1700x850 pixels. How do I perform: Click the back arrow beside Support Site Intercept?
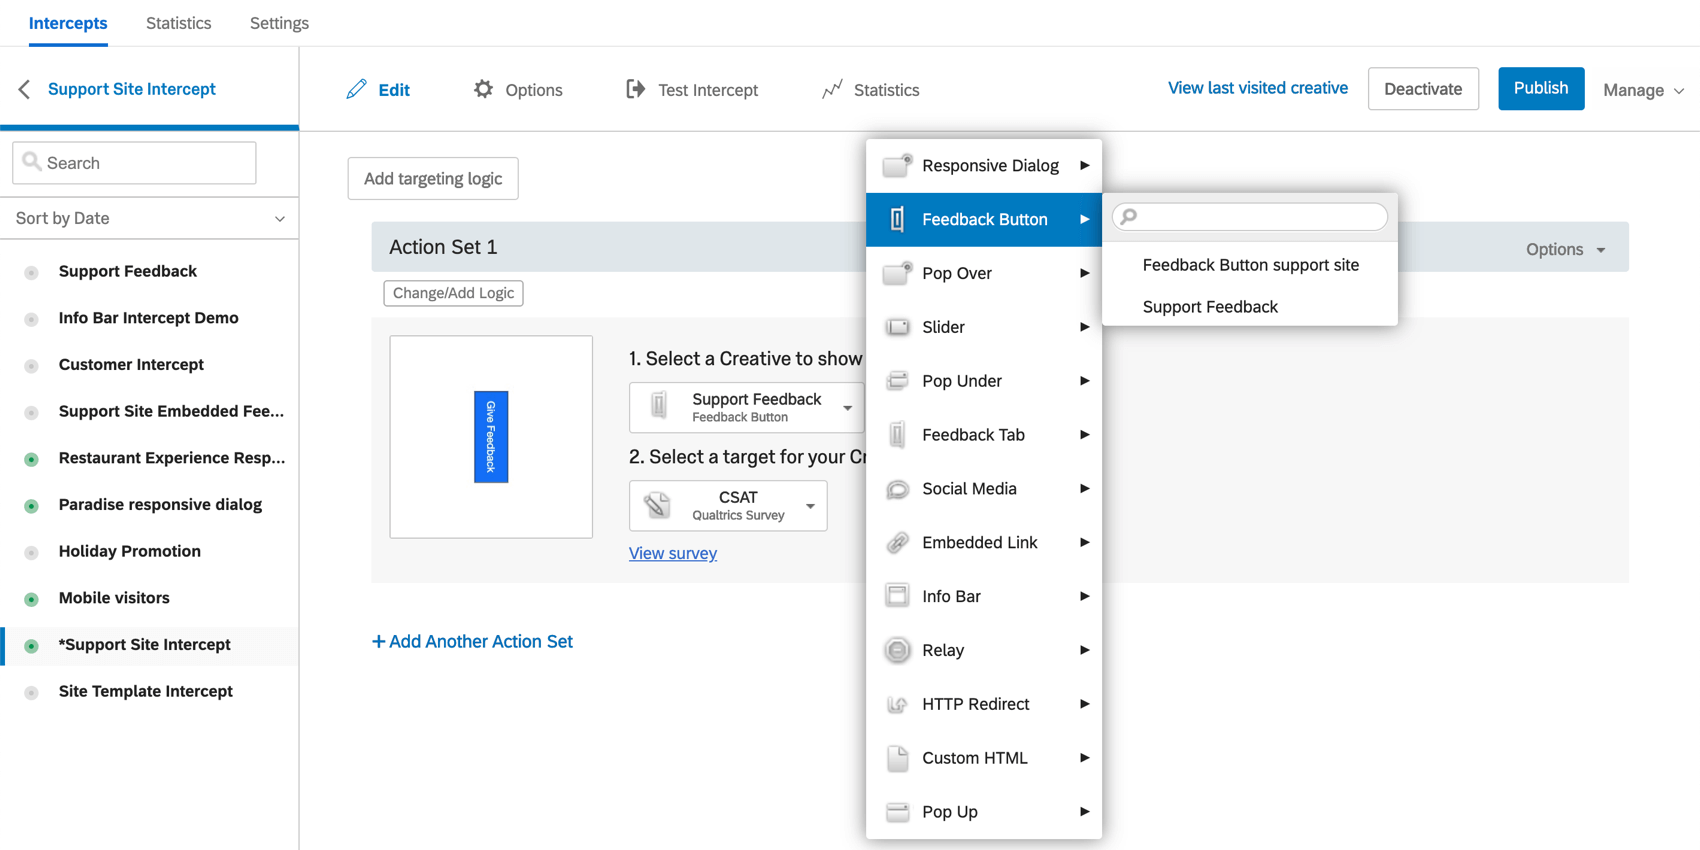pyautogui.click(x=25, y=90)
